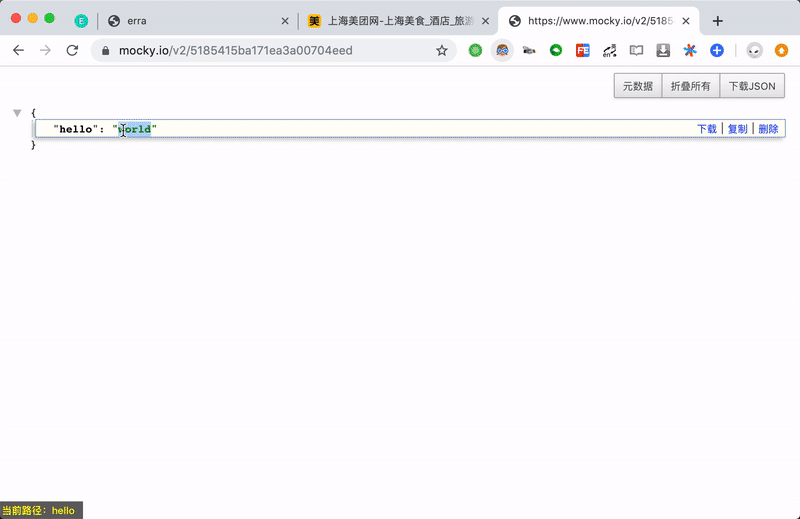Click the lock site info icon
This screenshot has width=800, height=519.
pyautogui.click(x=106, y=51)
